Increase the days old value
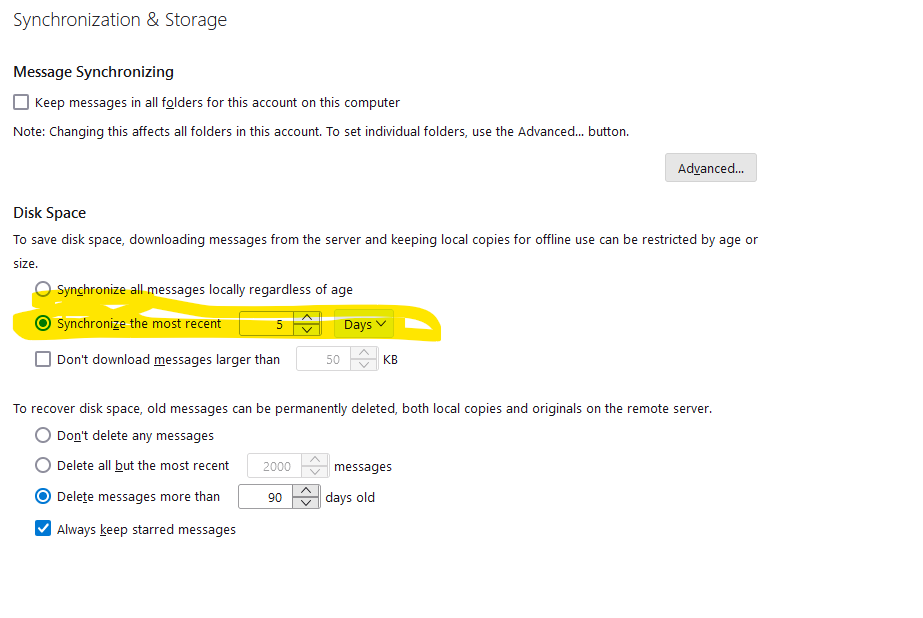 (x=307, y=491)
